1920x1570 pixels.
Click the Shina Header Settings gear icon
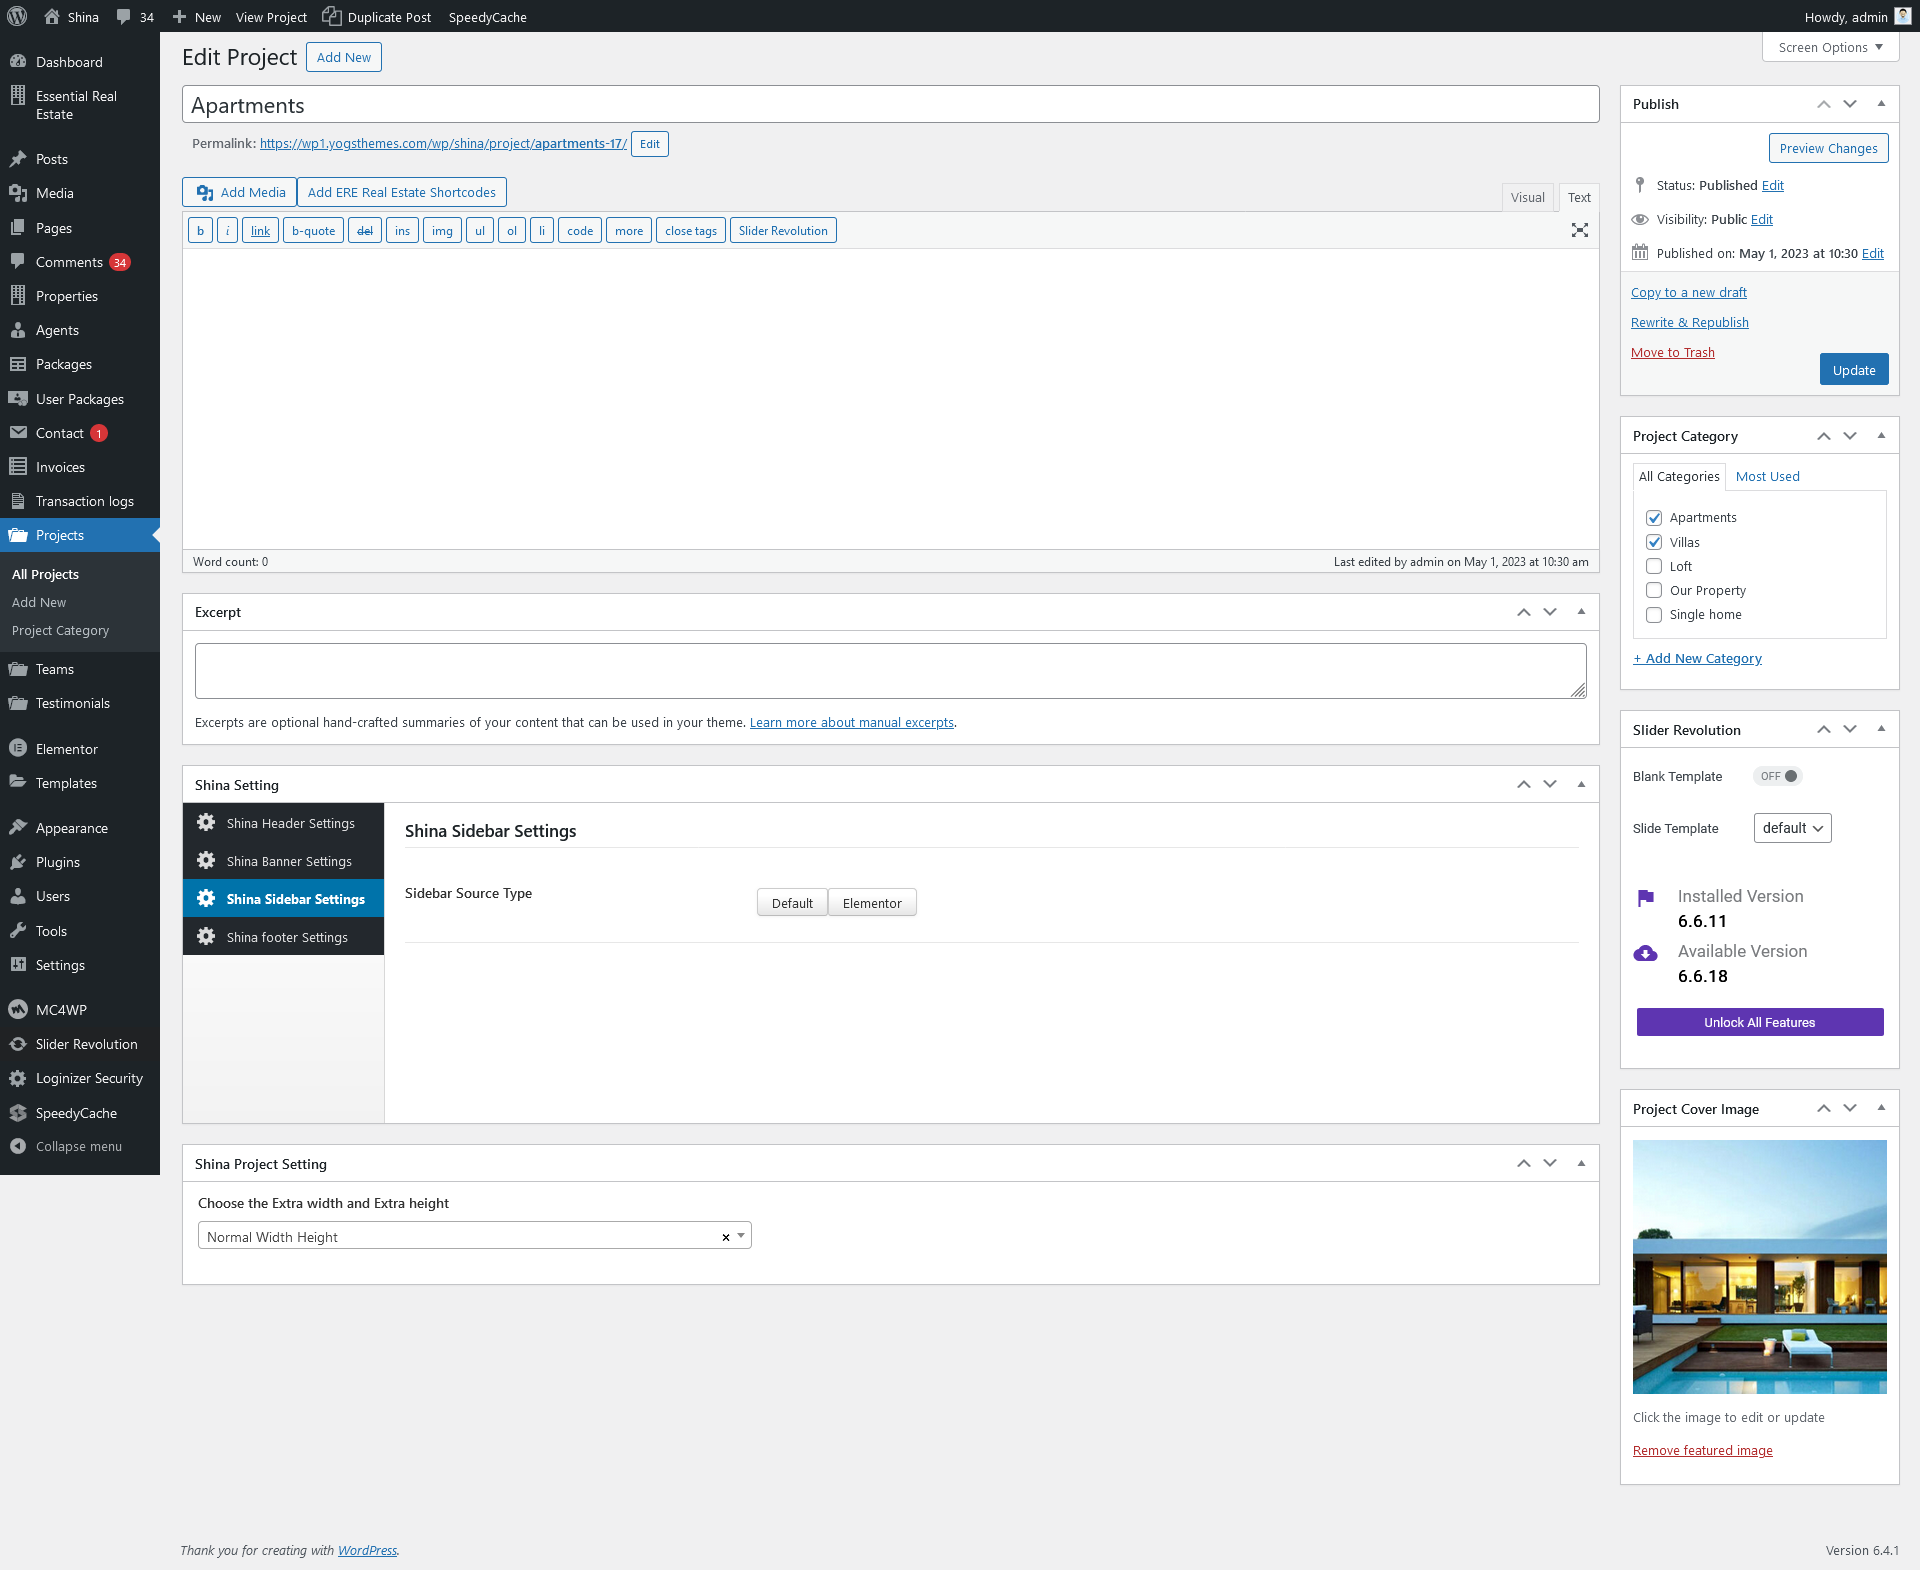point(206,823)
